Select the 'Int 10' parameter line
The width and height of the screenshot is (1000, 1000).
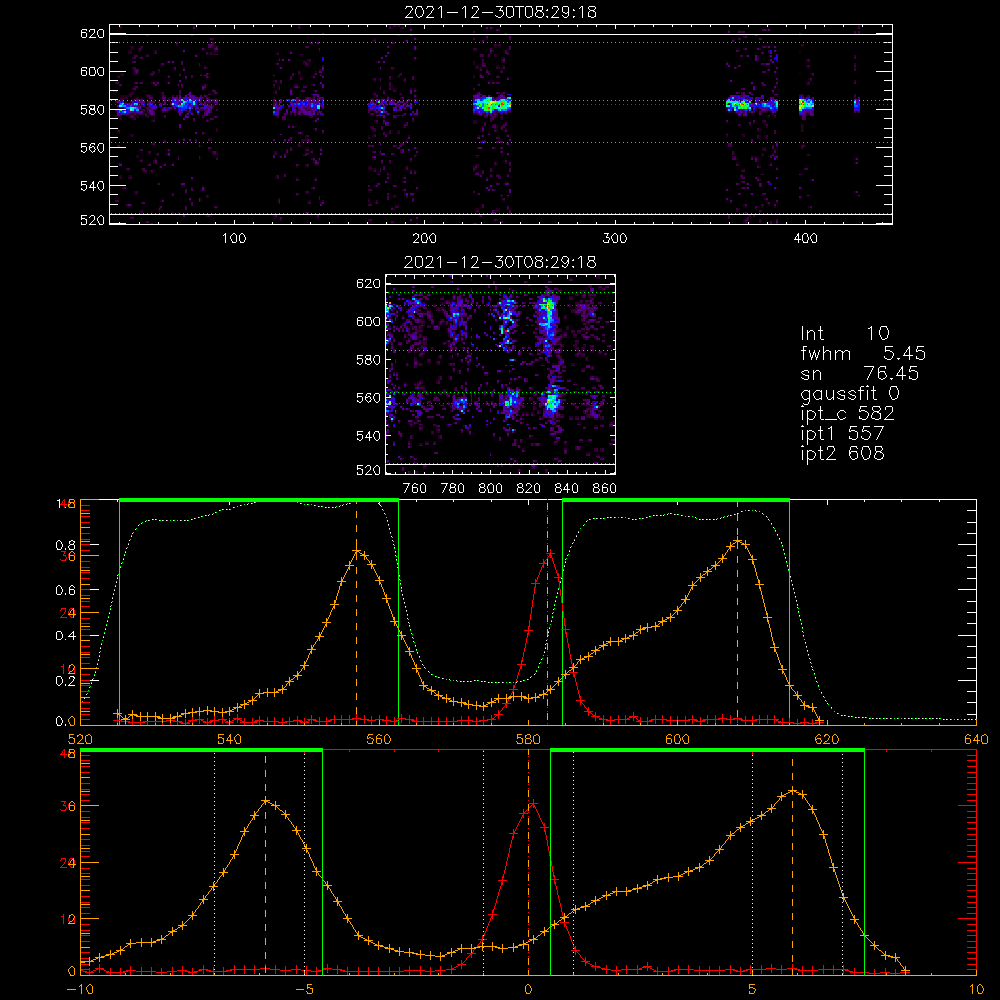tap(845, 334)
